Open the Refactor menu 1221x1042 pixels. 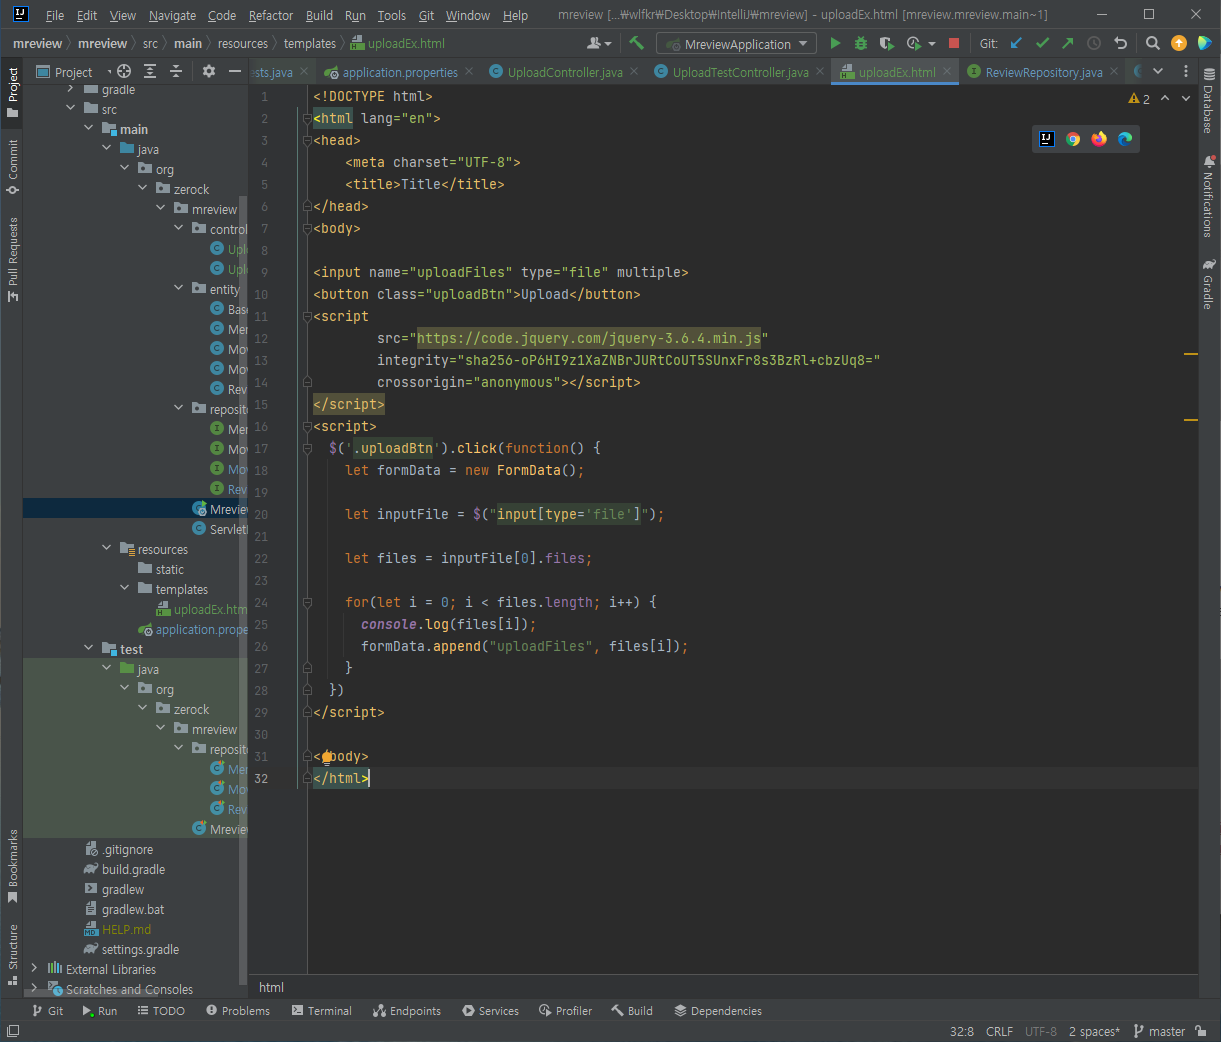pyautogui.click(x=271, y=15)
